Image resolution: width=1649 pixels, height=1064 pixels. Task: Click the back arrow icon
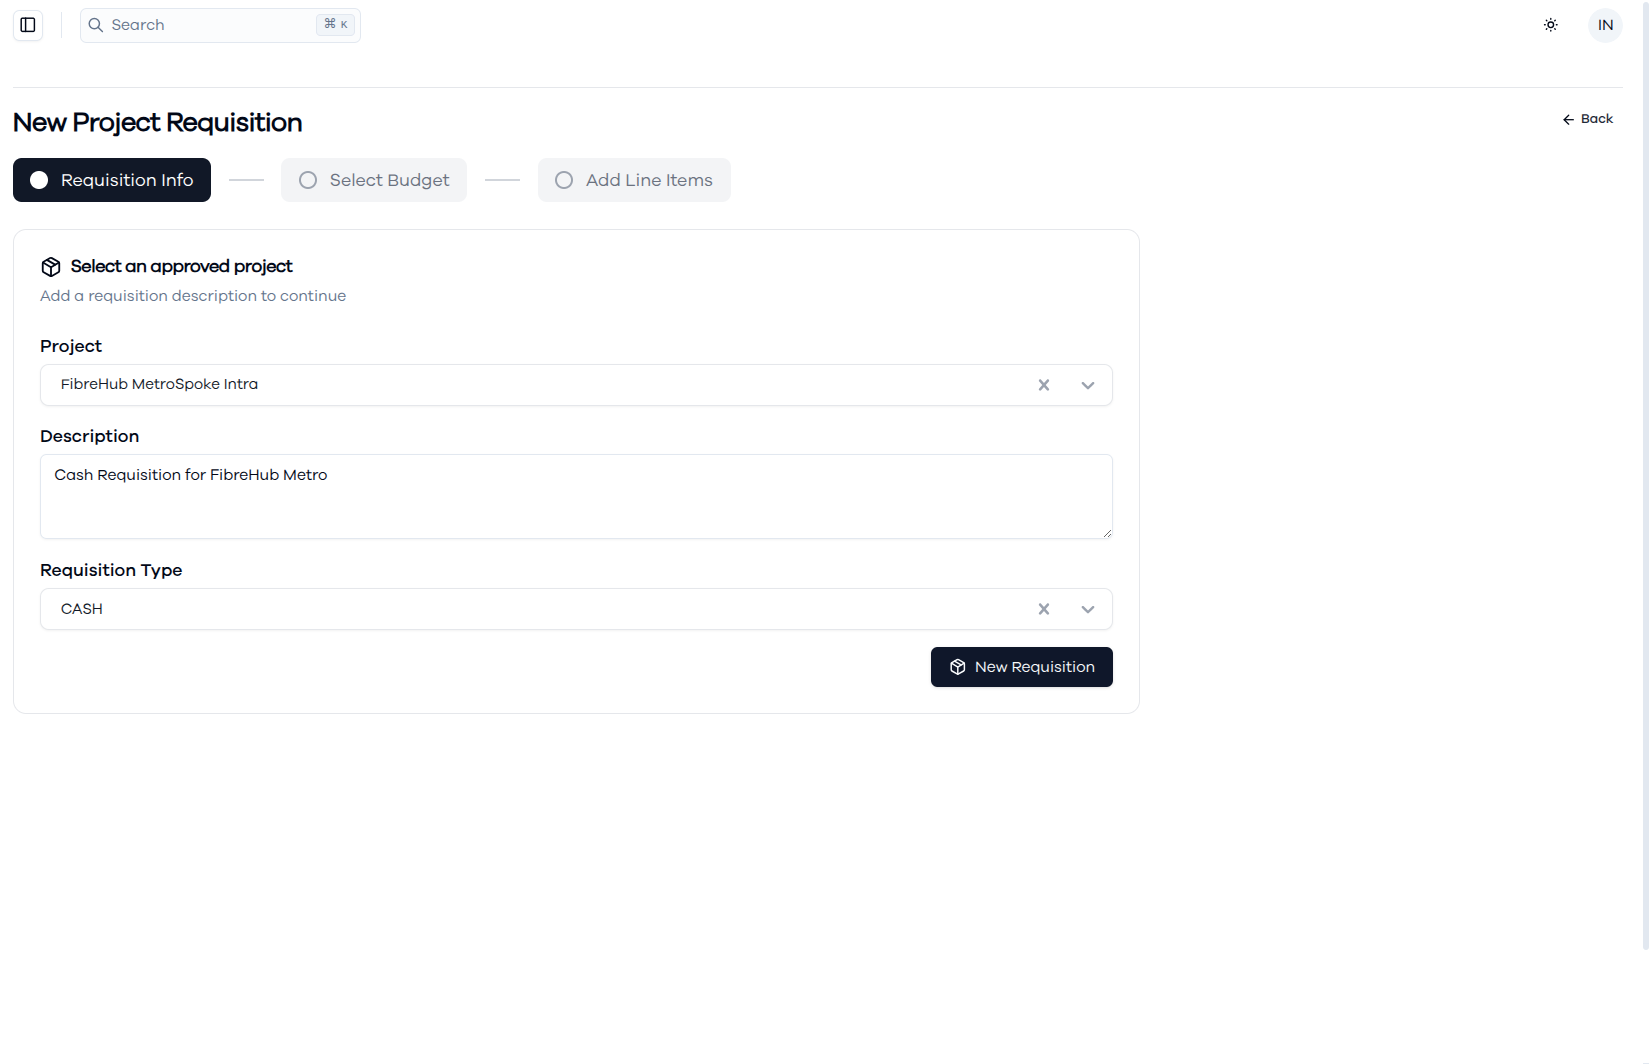pyautogui.click(x=1568, y=120)
